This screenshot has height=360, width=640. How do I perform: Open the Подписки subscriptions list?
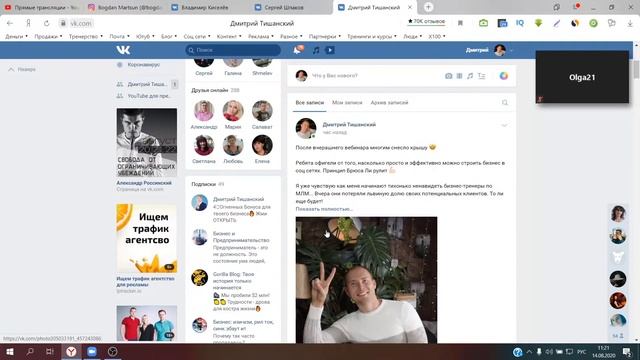click(x=207, y=184)
